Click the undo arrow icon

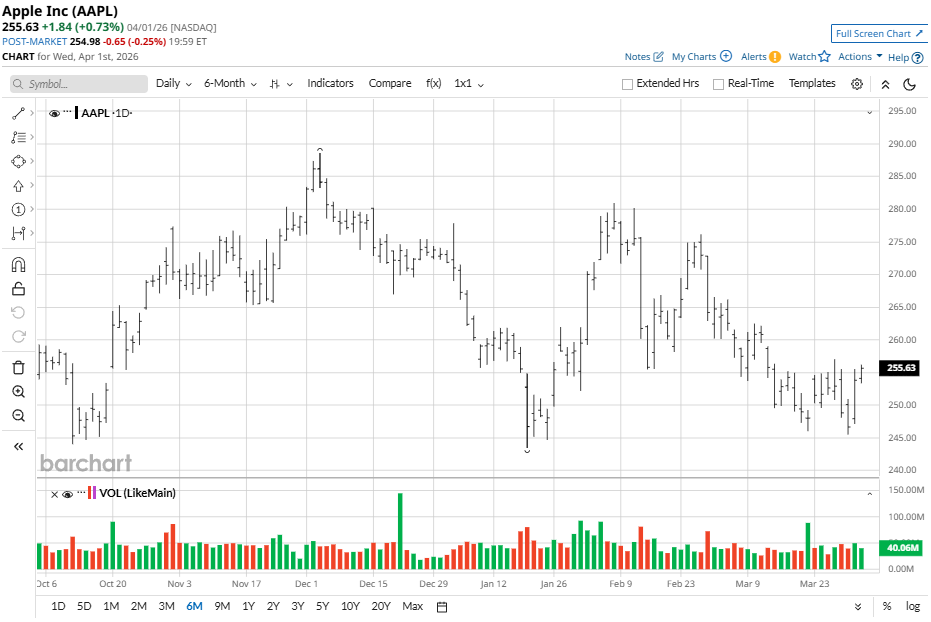click(x=18, y=313)
